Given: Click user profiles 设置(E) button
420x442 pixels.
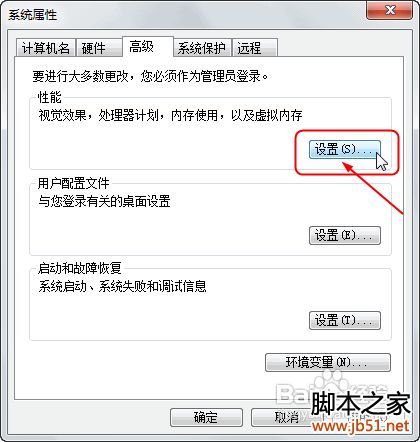Looking at the screenshot, I should click(345, 235).
